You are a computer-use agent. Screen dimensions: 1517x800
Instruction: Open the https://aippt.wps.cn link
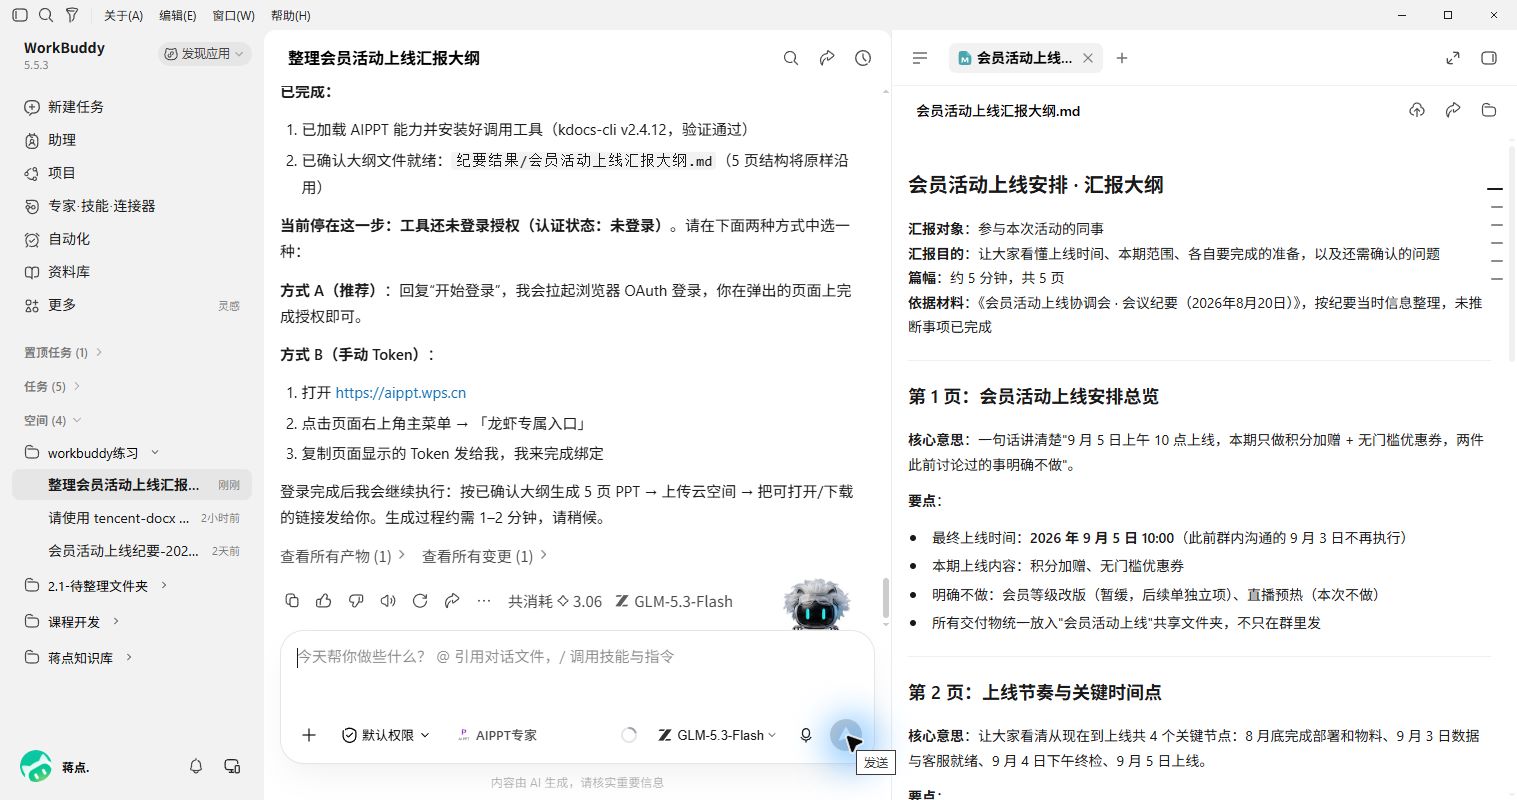click(x=400, y=393)
